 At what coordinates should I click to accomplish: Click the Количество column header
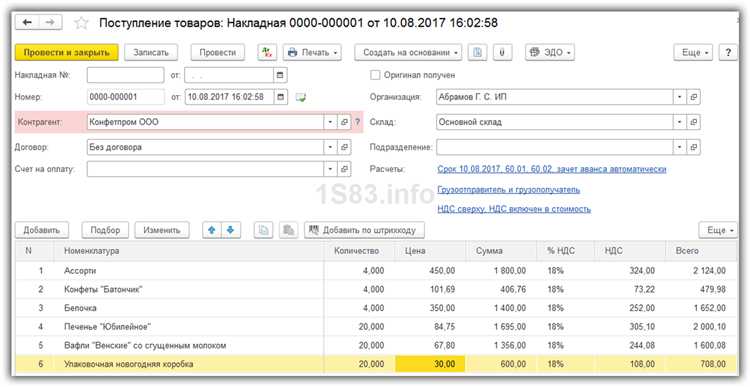(x=359, y=251)
